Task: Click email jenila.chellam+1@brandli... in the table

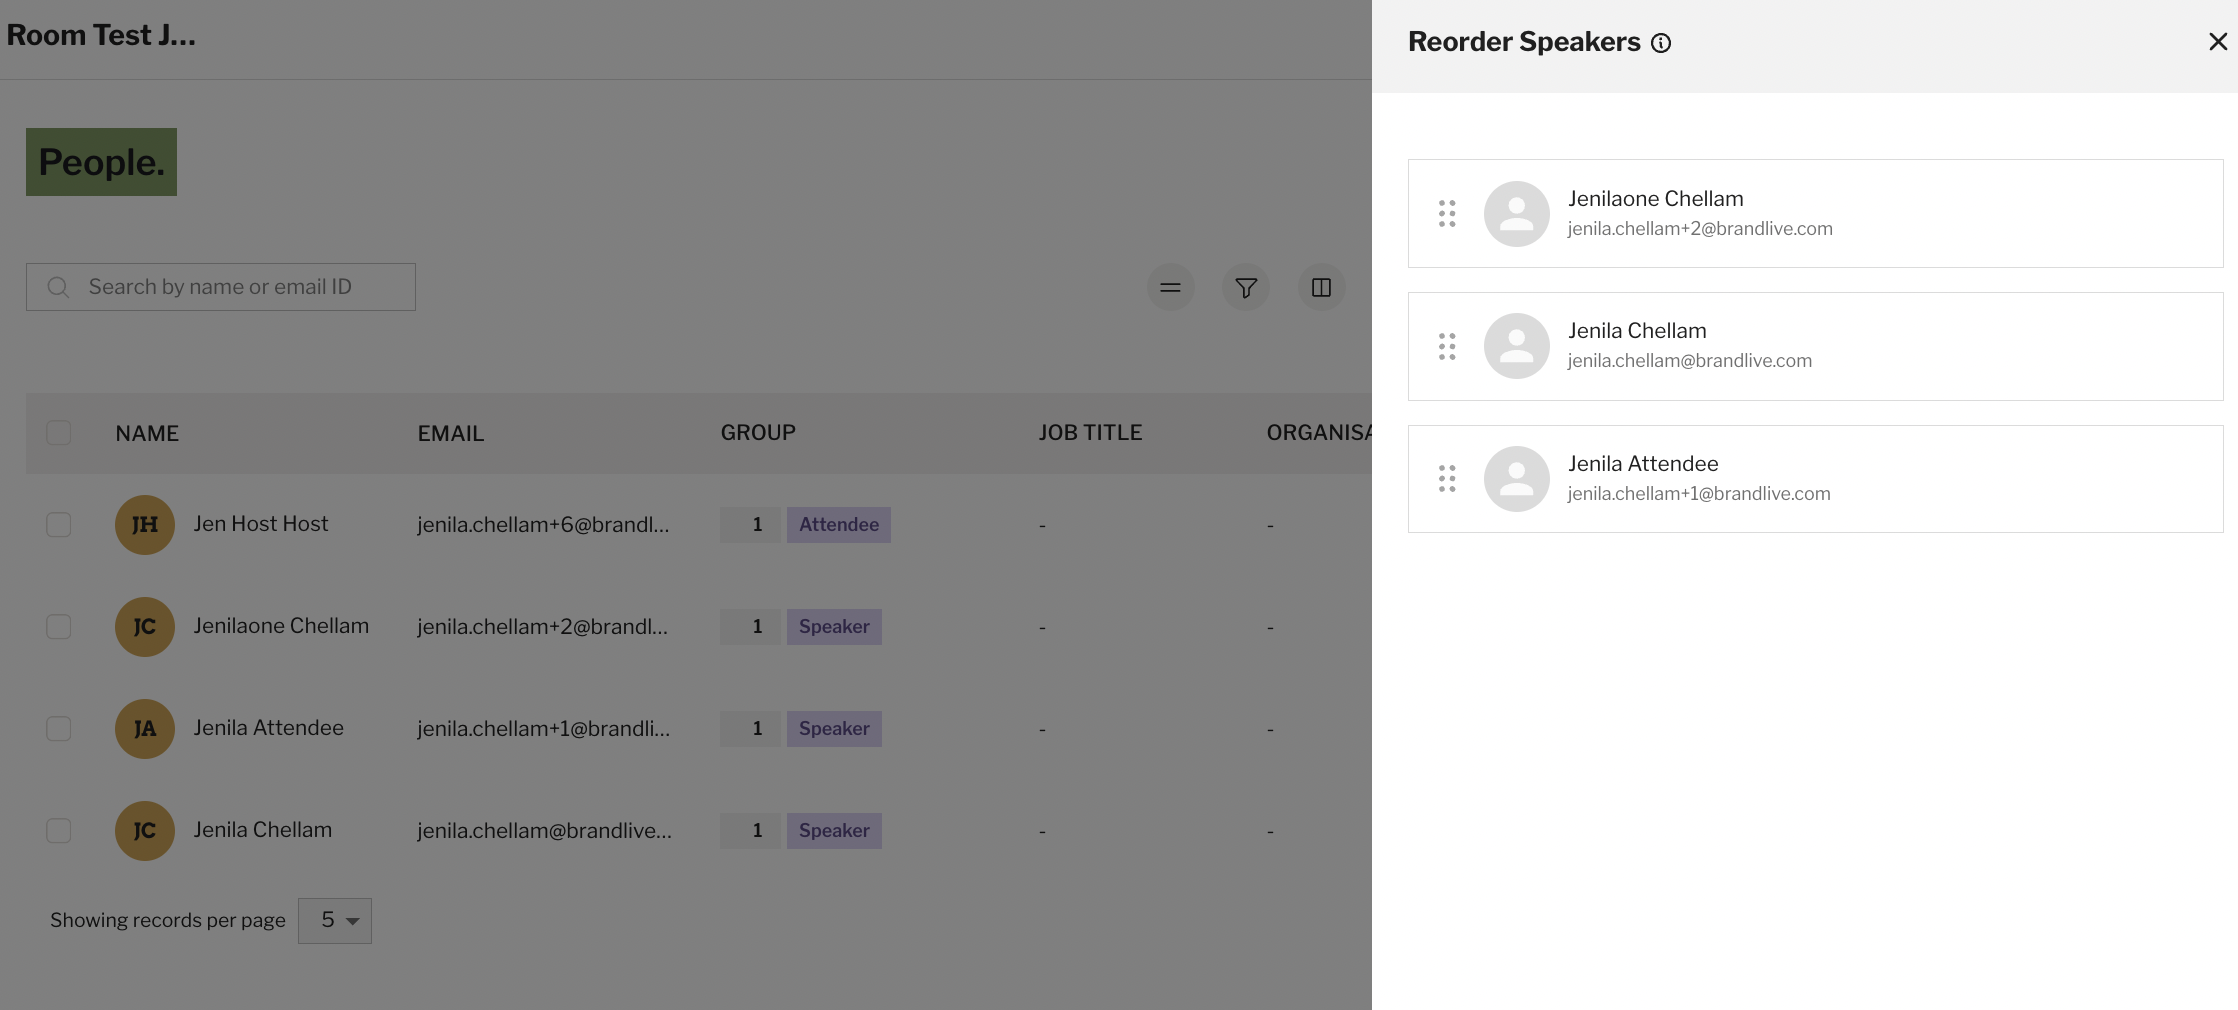Action: (543, 729)
